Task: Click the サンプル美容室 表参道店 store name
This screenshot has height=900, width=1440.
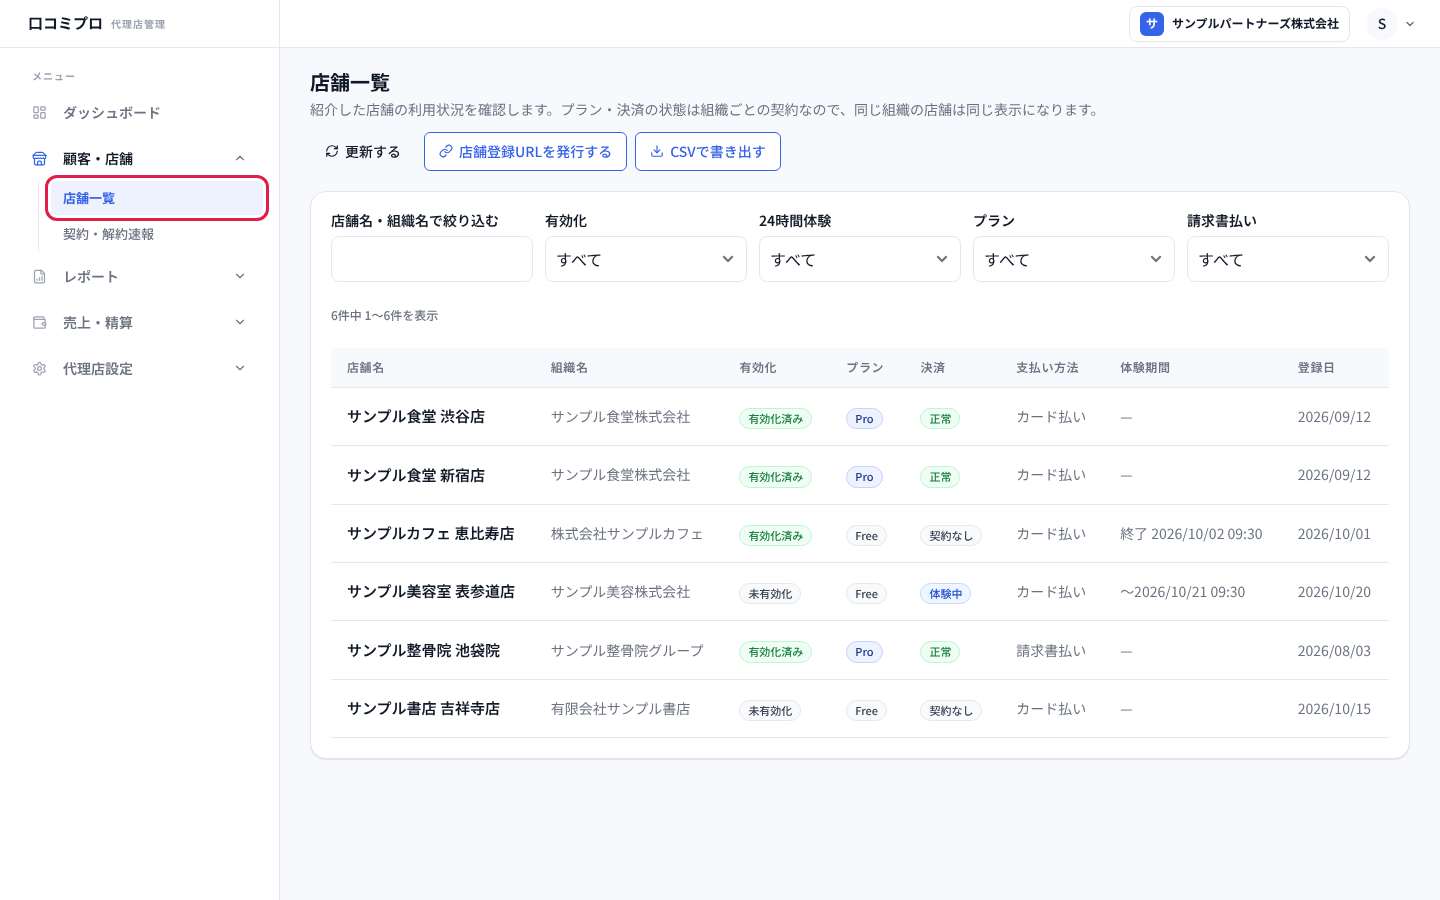Action: tap(431, 592)
